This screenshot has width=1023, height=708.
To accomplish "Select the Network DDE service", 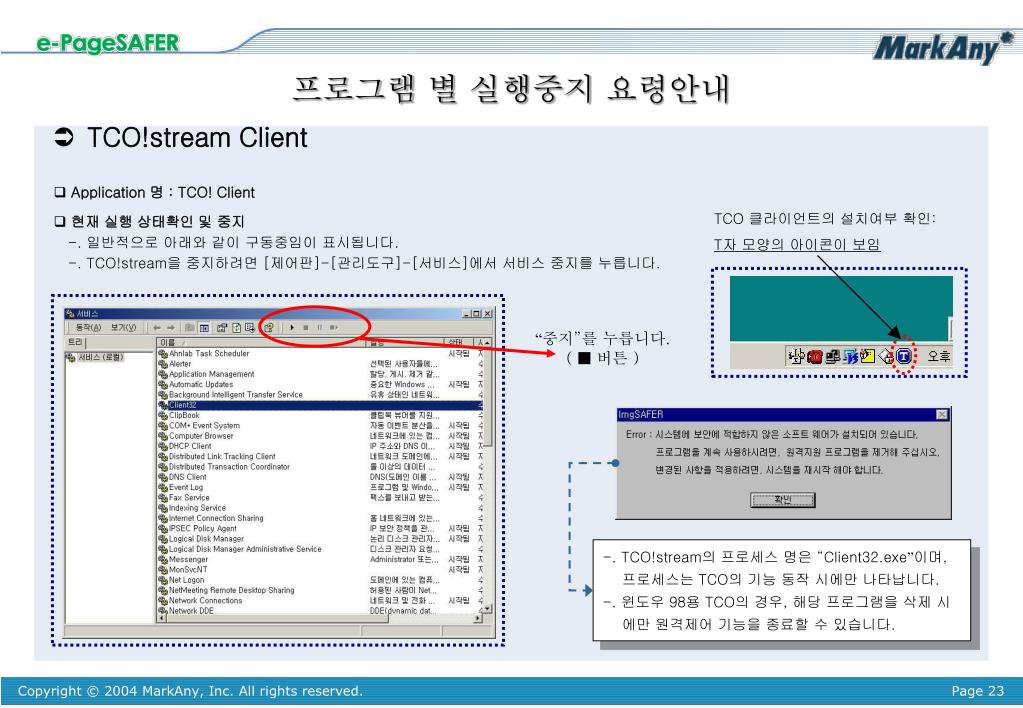I will [320, 611].
